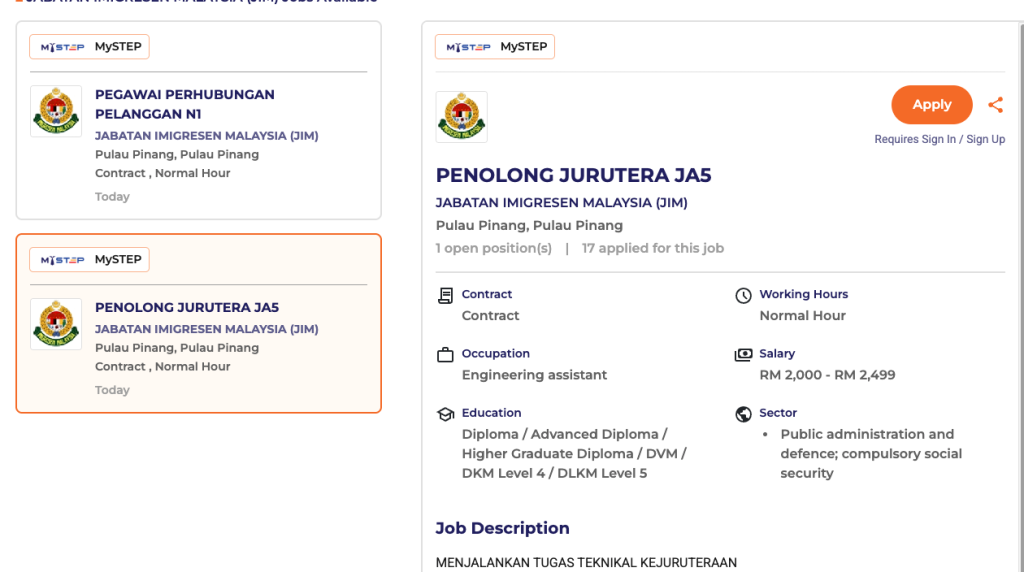The height and width of the screenshot is (572, 1024).
Task: Open the PEGAWAI PERHUBUNGAN PELANGGAN N1 job listing
Action: (184, 104)
